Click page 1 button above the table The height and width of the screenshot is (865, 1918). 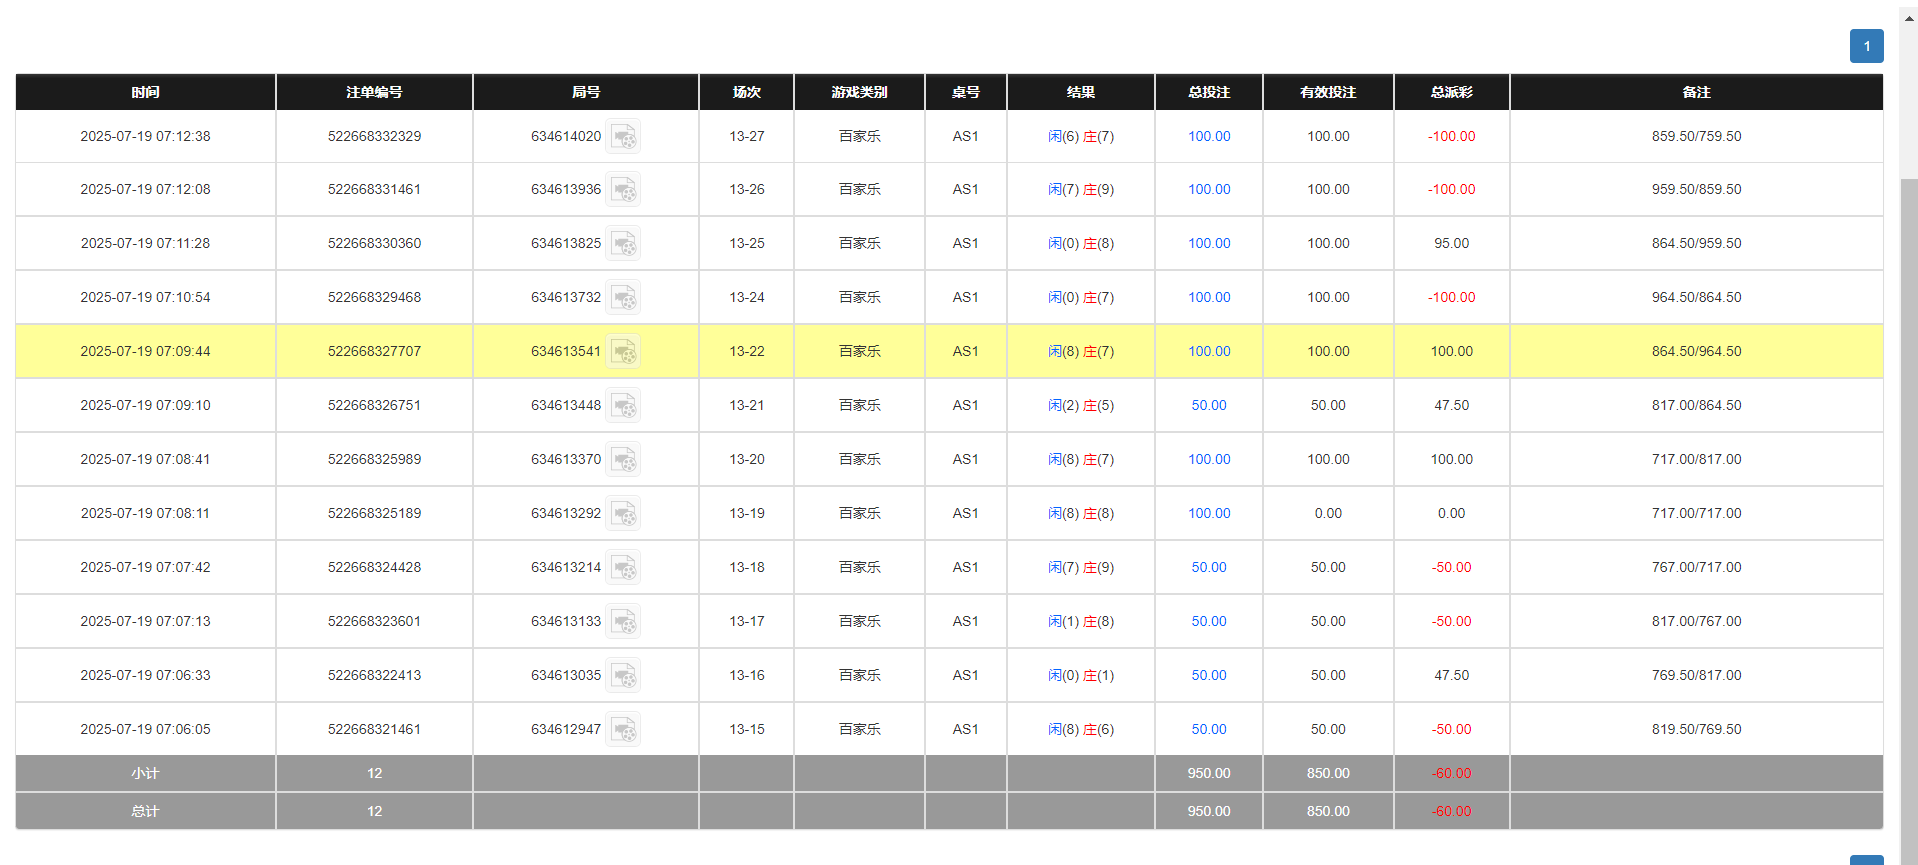coord(1866,46)
